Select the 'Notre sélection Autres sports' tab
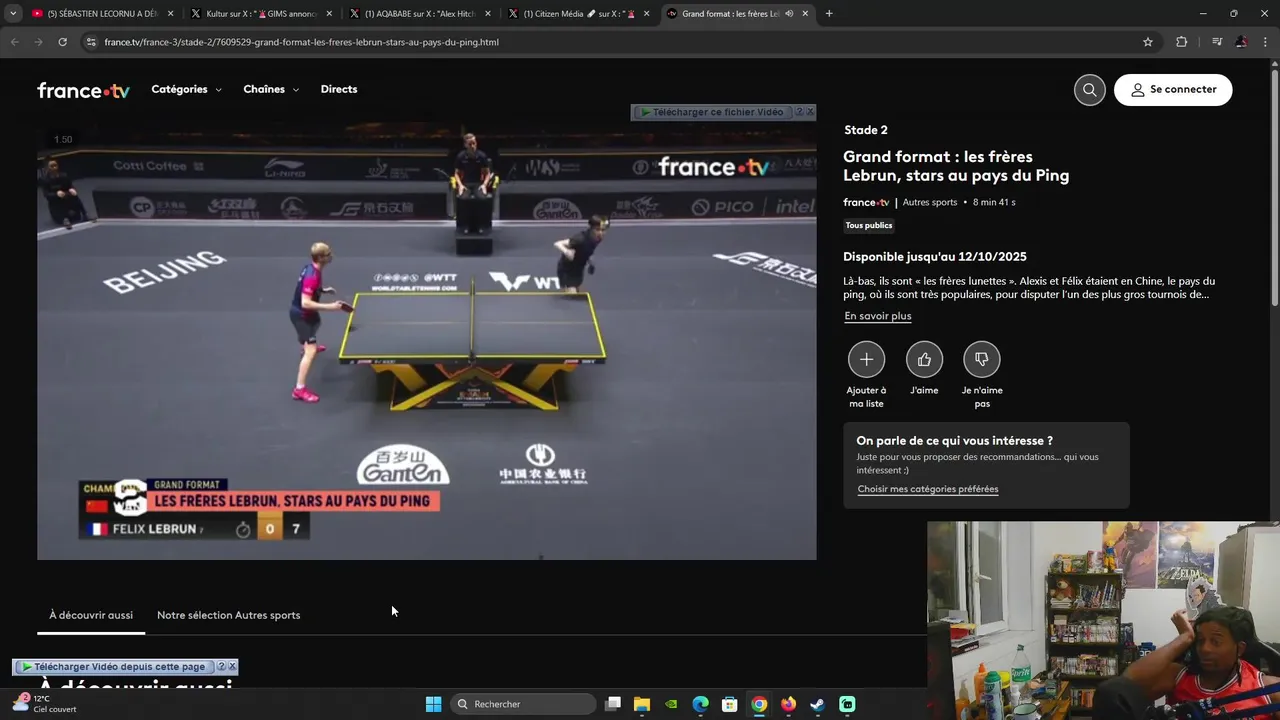This screenshot has height=720, width=1280. 228,615
